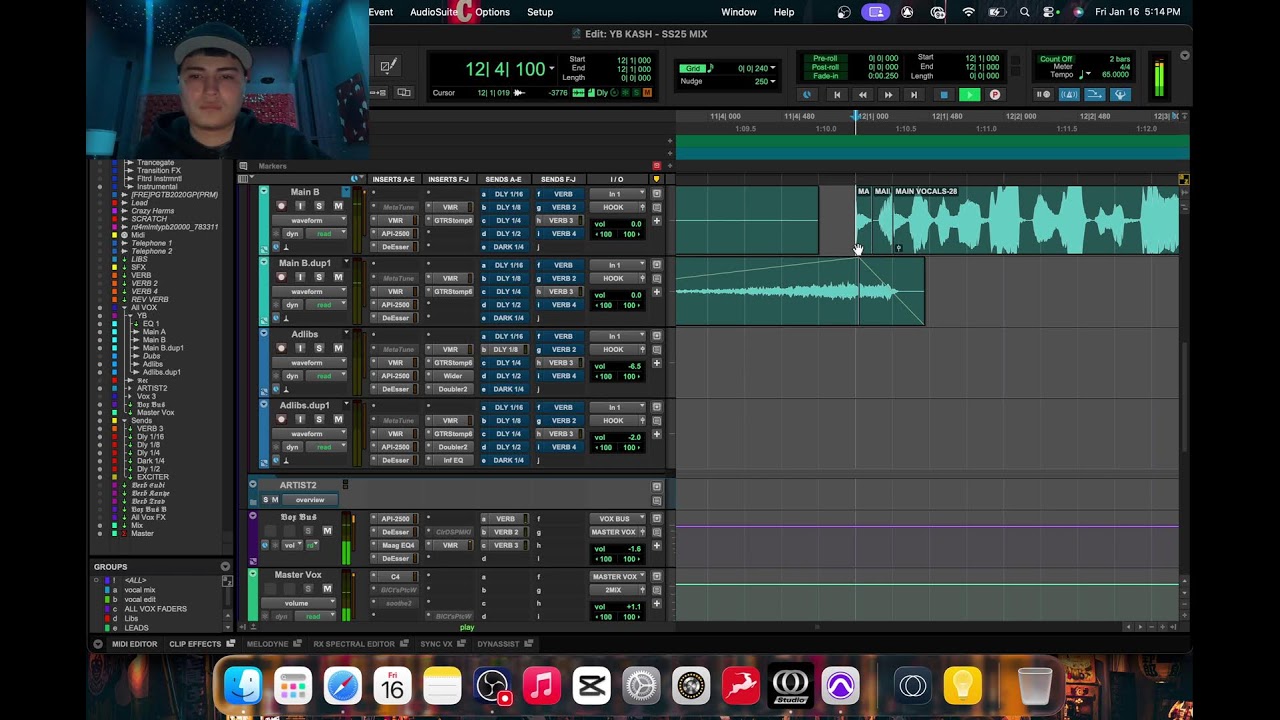
Task: Click Return to Zero transport button
Action: click(837, 95)
